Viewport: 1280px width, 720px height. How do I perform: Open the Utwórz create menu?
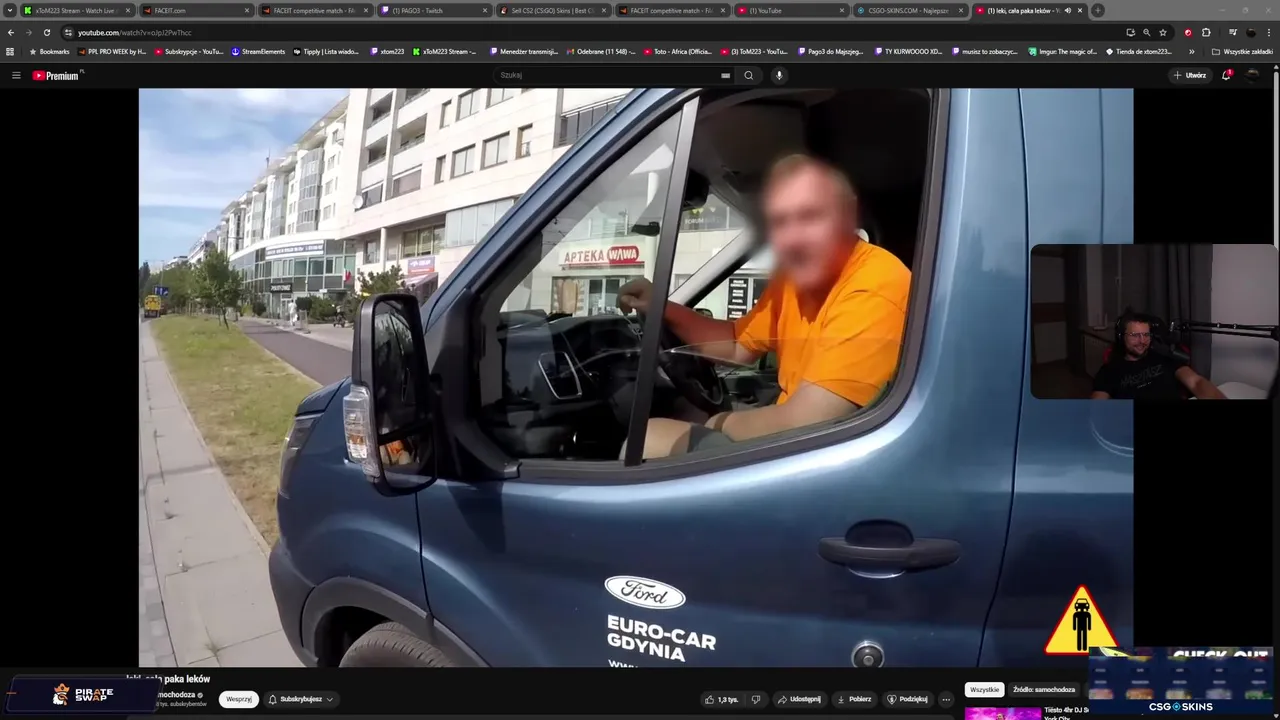click(x=1190, y=75)
